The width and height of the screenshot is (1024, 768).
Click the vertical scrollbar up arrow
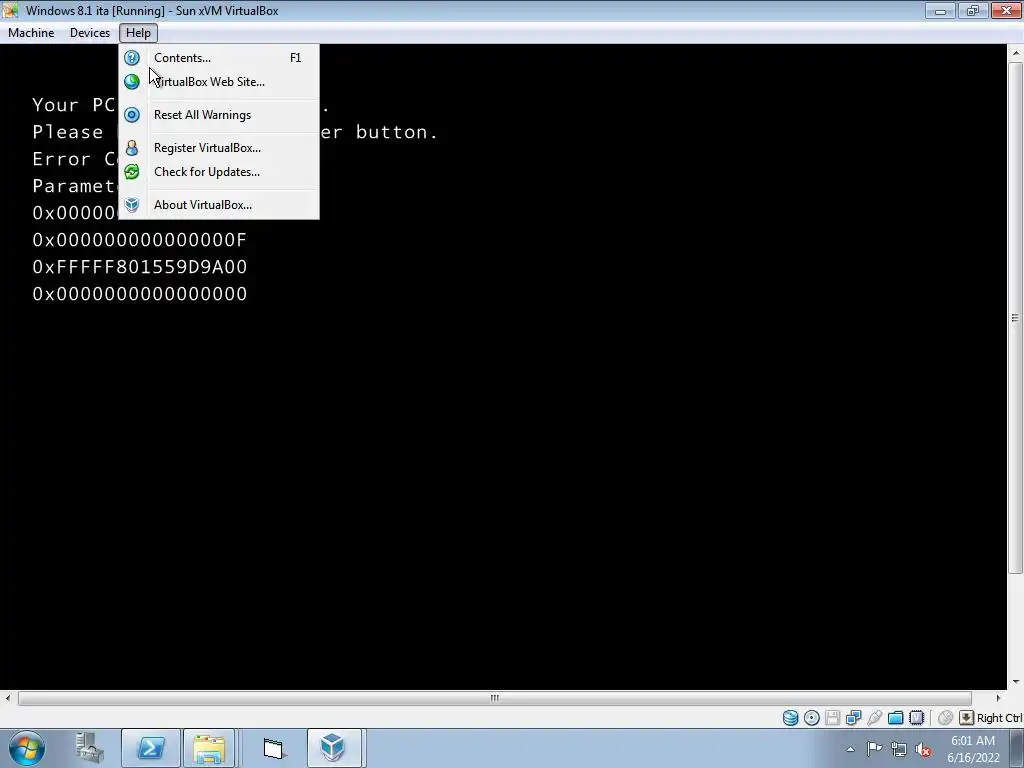pos(1016,52)
